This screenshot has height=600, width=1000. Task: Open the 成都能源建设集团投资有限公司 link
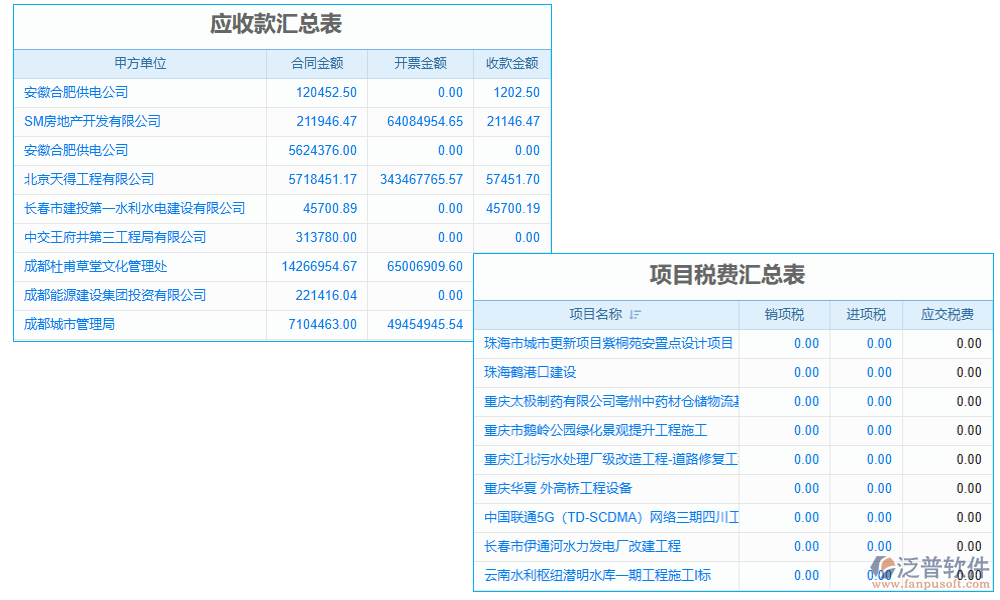115,295
